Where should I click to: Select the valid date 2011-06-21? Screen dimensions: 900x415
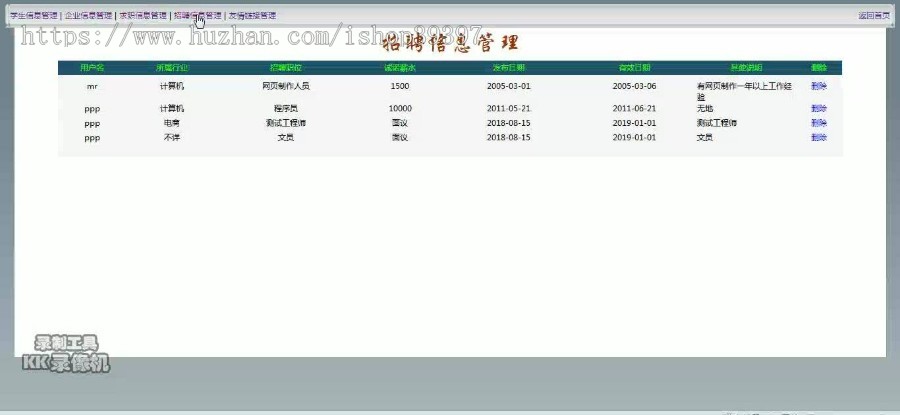634,108
